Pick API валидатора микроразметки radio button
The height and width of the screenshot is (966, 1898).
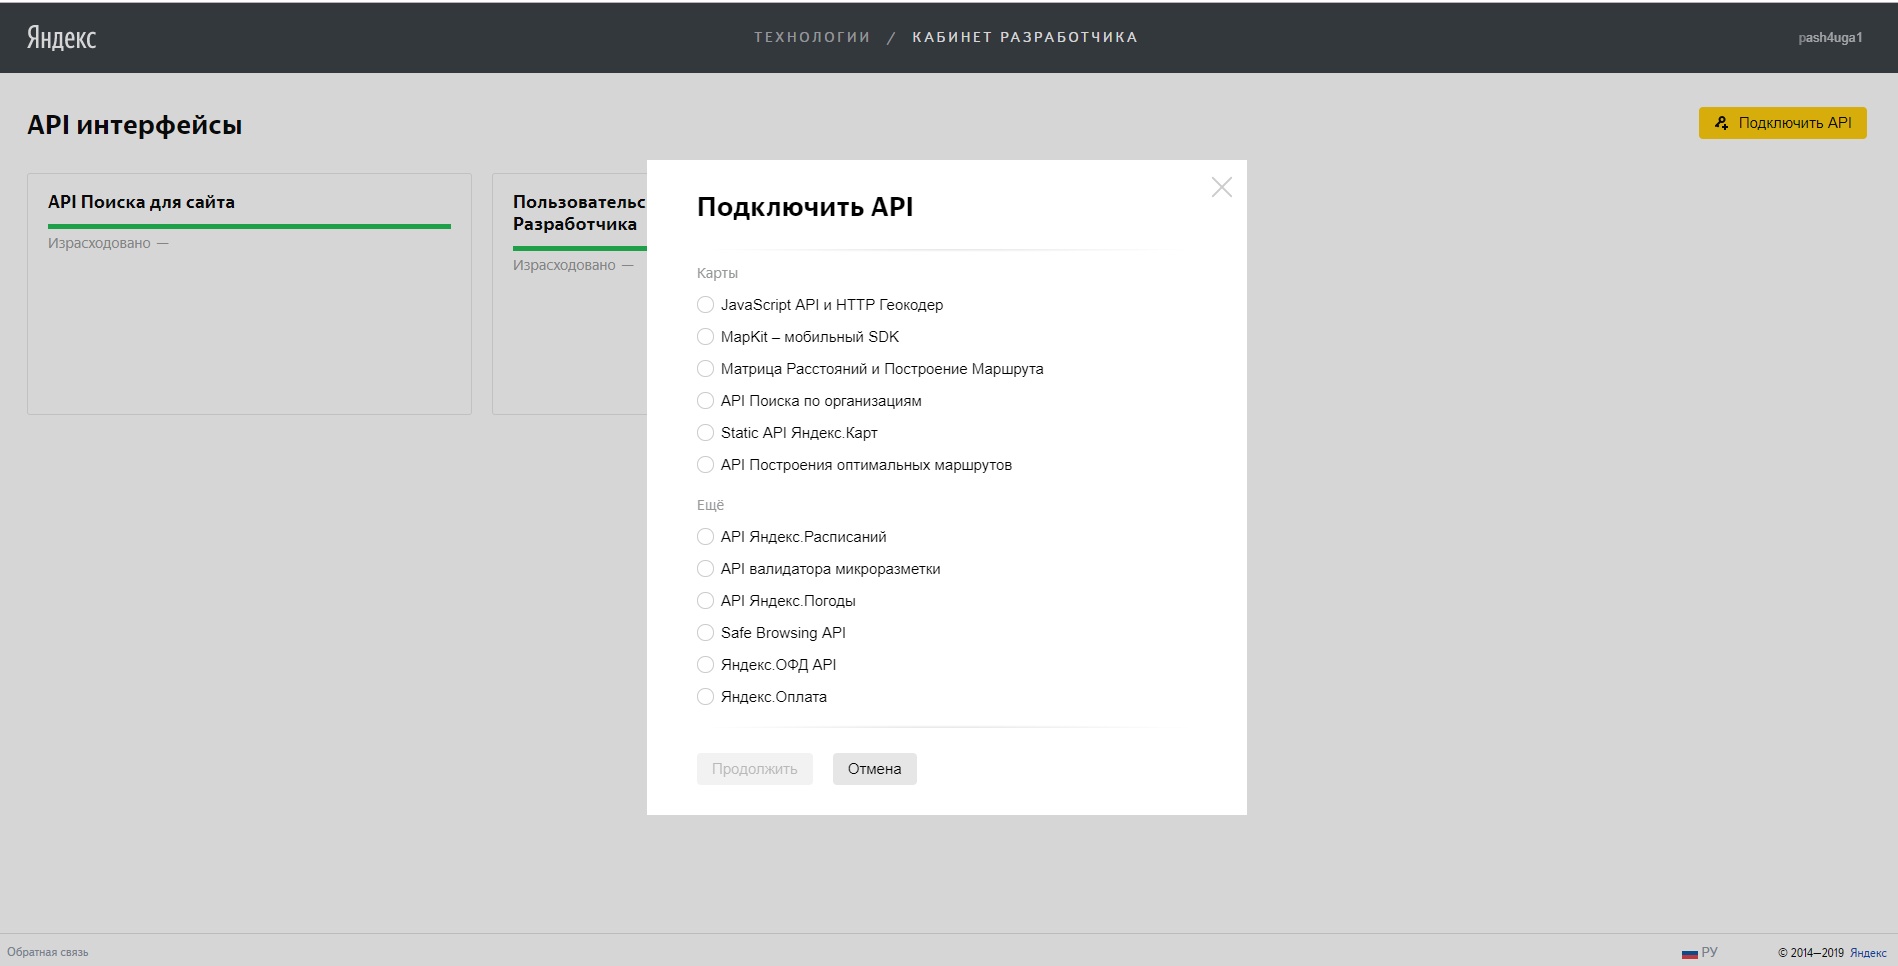pyautogui.click(x=706, y=569)
